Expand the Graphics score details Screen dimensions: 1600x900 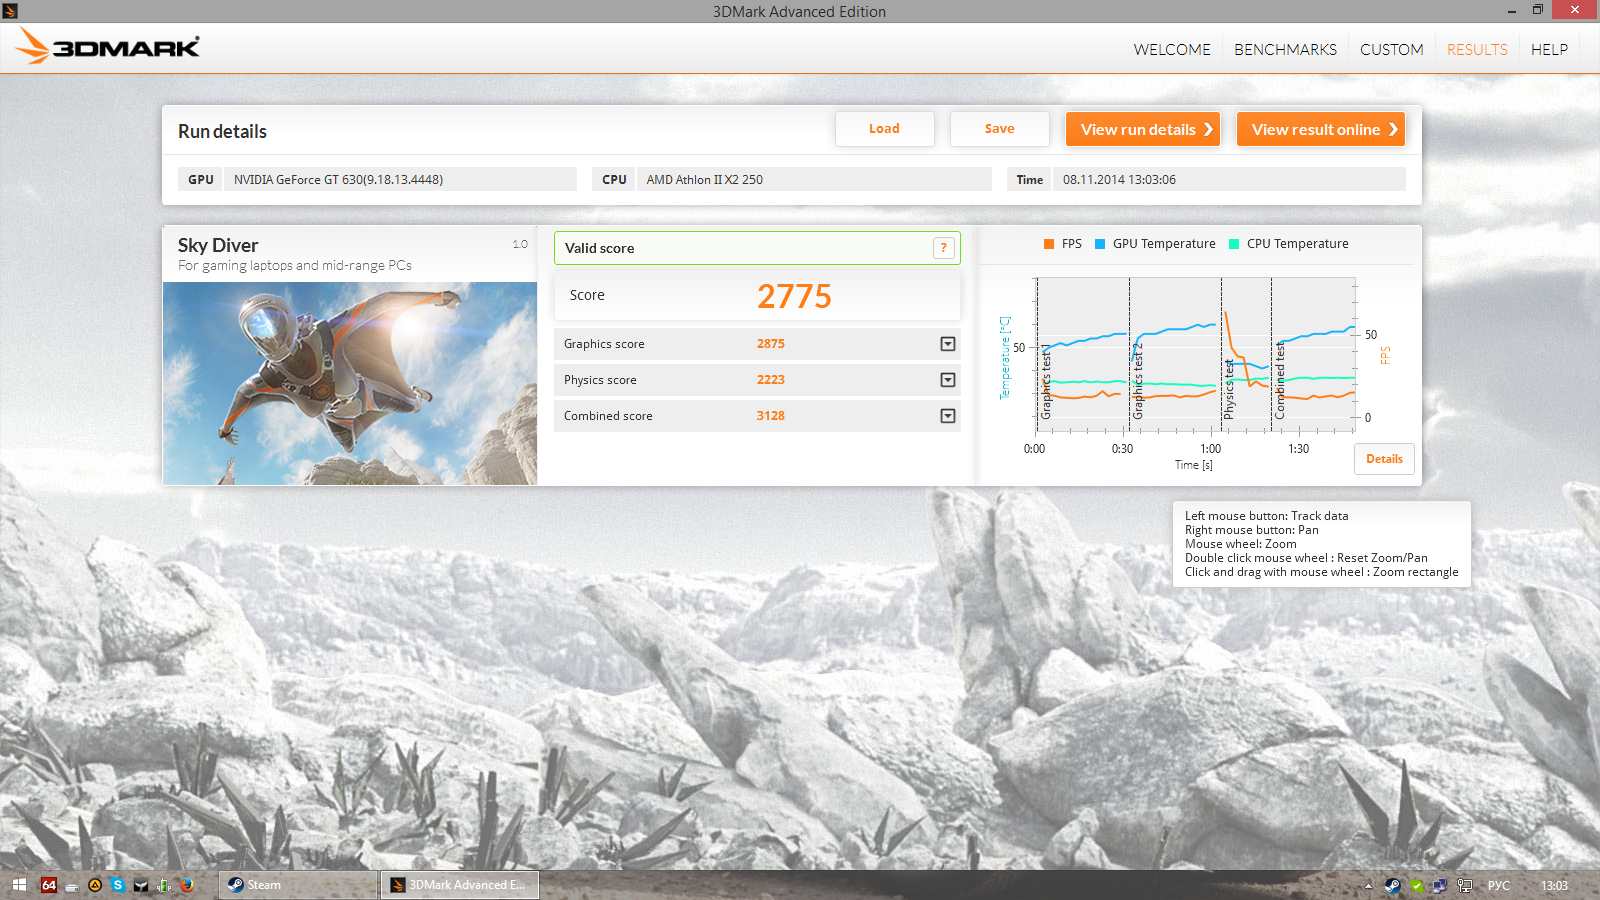[948, 344]
